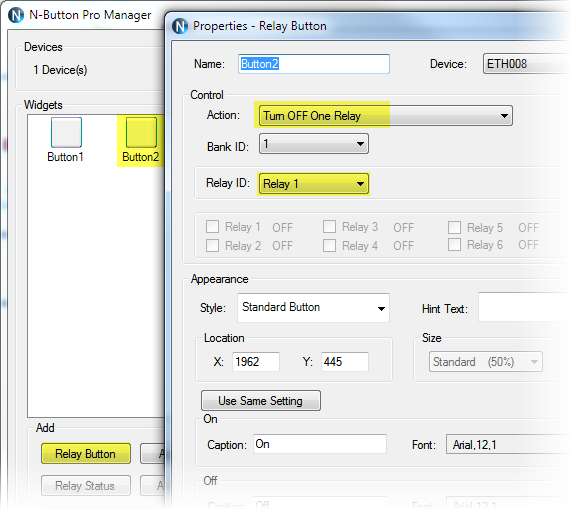Click the N-Button Pro Manager logo icon
572x510 pixels.
pos(16,15)
